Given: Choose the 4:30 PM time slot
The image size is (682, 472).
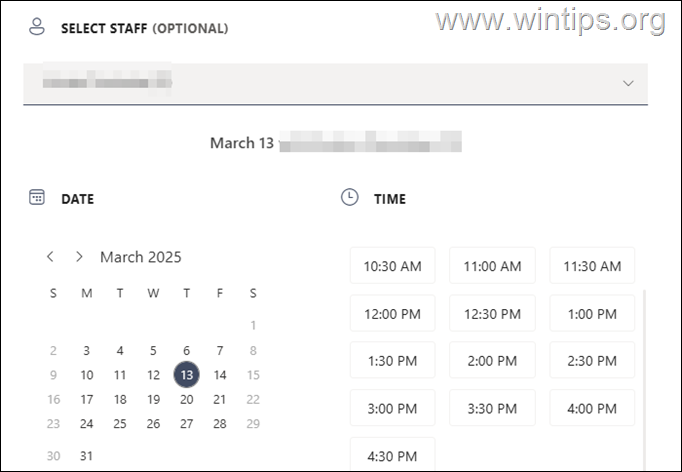Looking at the screenshot, I should [392, 454].
